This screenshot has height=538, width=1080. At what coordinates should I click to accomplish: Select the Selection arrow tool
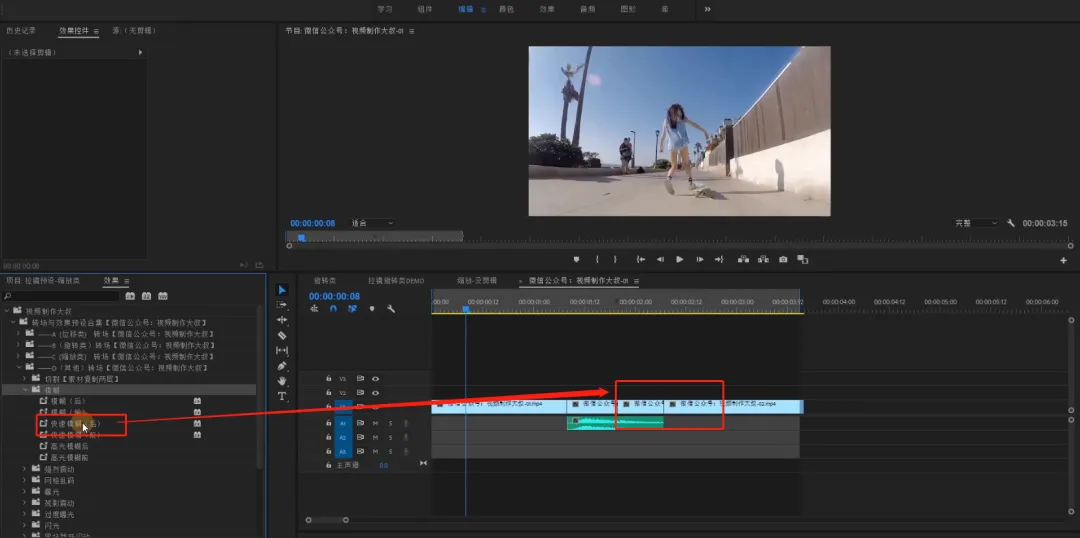(282, 290)
